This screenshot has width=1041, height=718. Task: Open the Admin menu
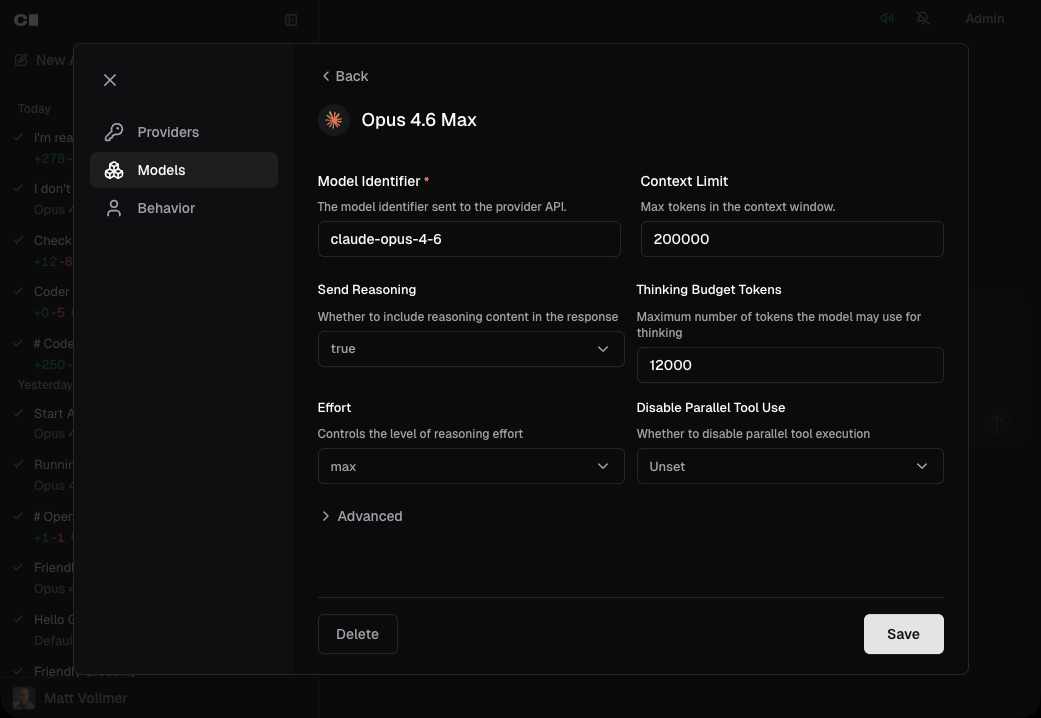tap(985, 19)
